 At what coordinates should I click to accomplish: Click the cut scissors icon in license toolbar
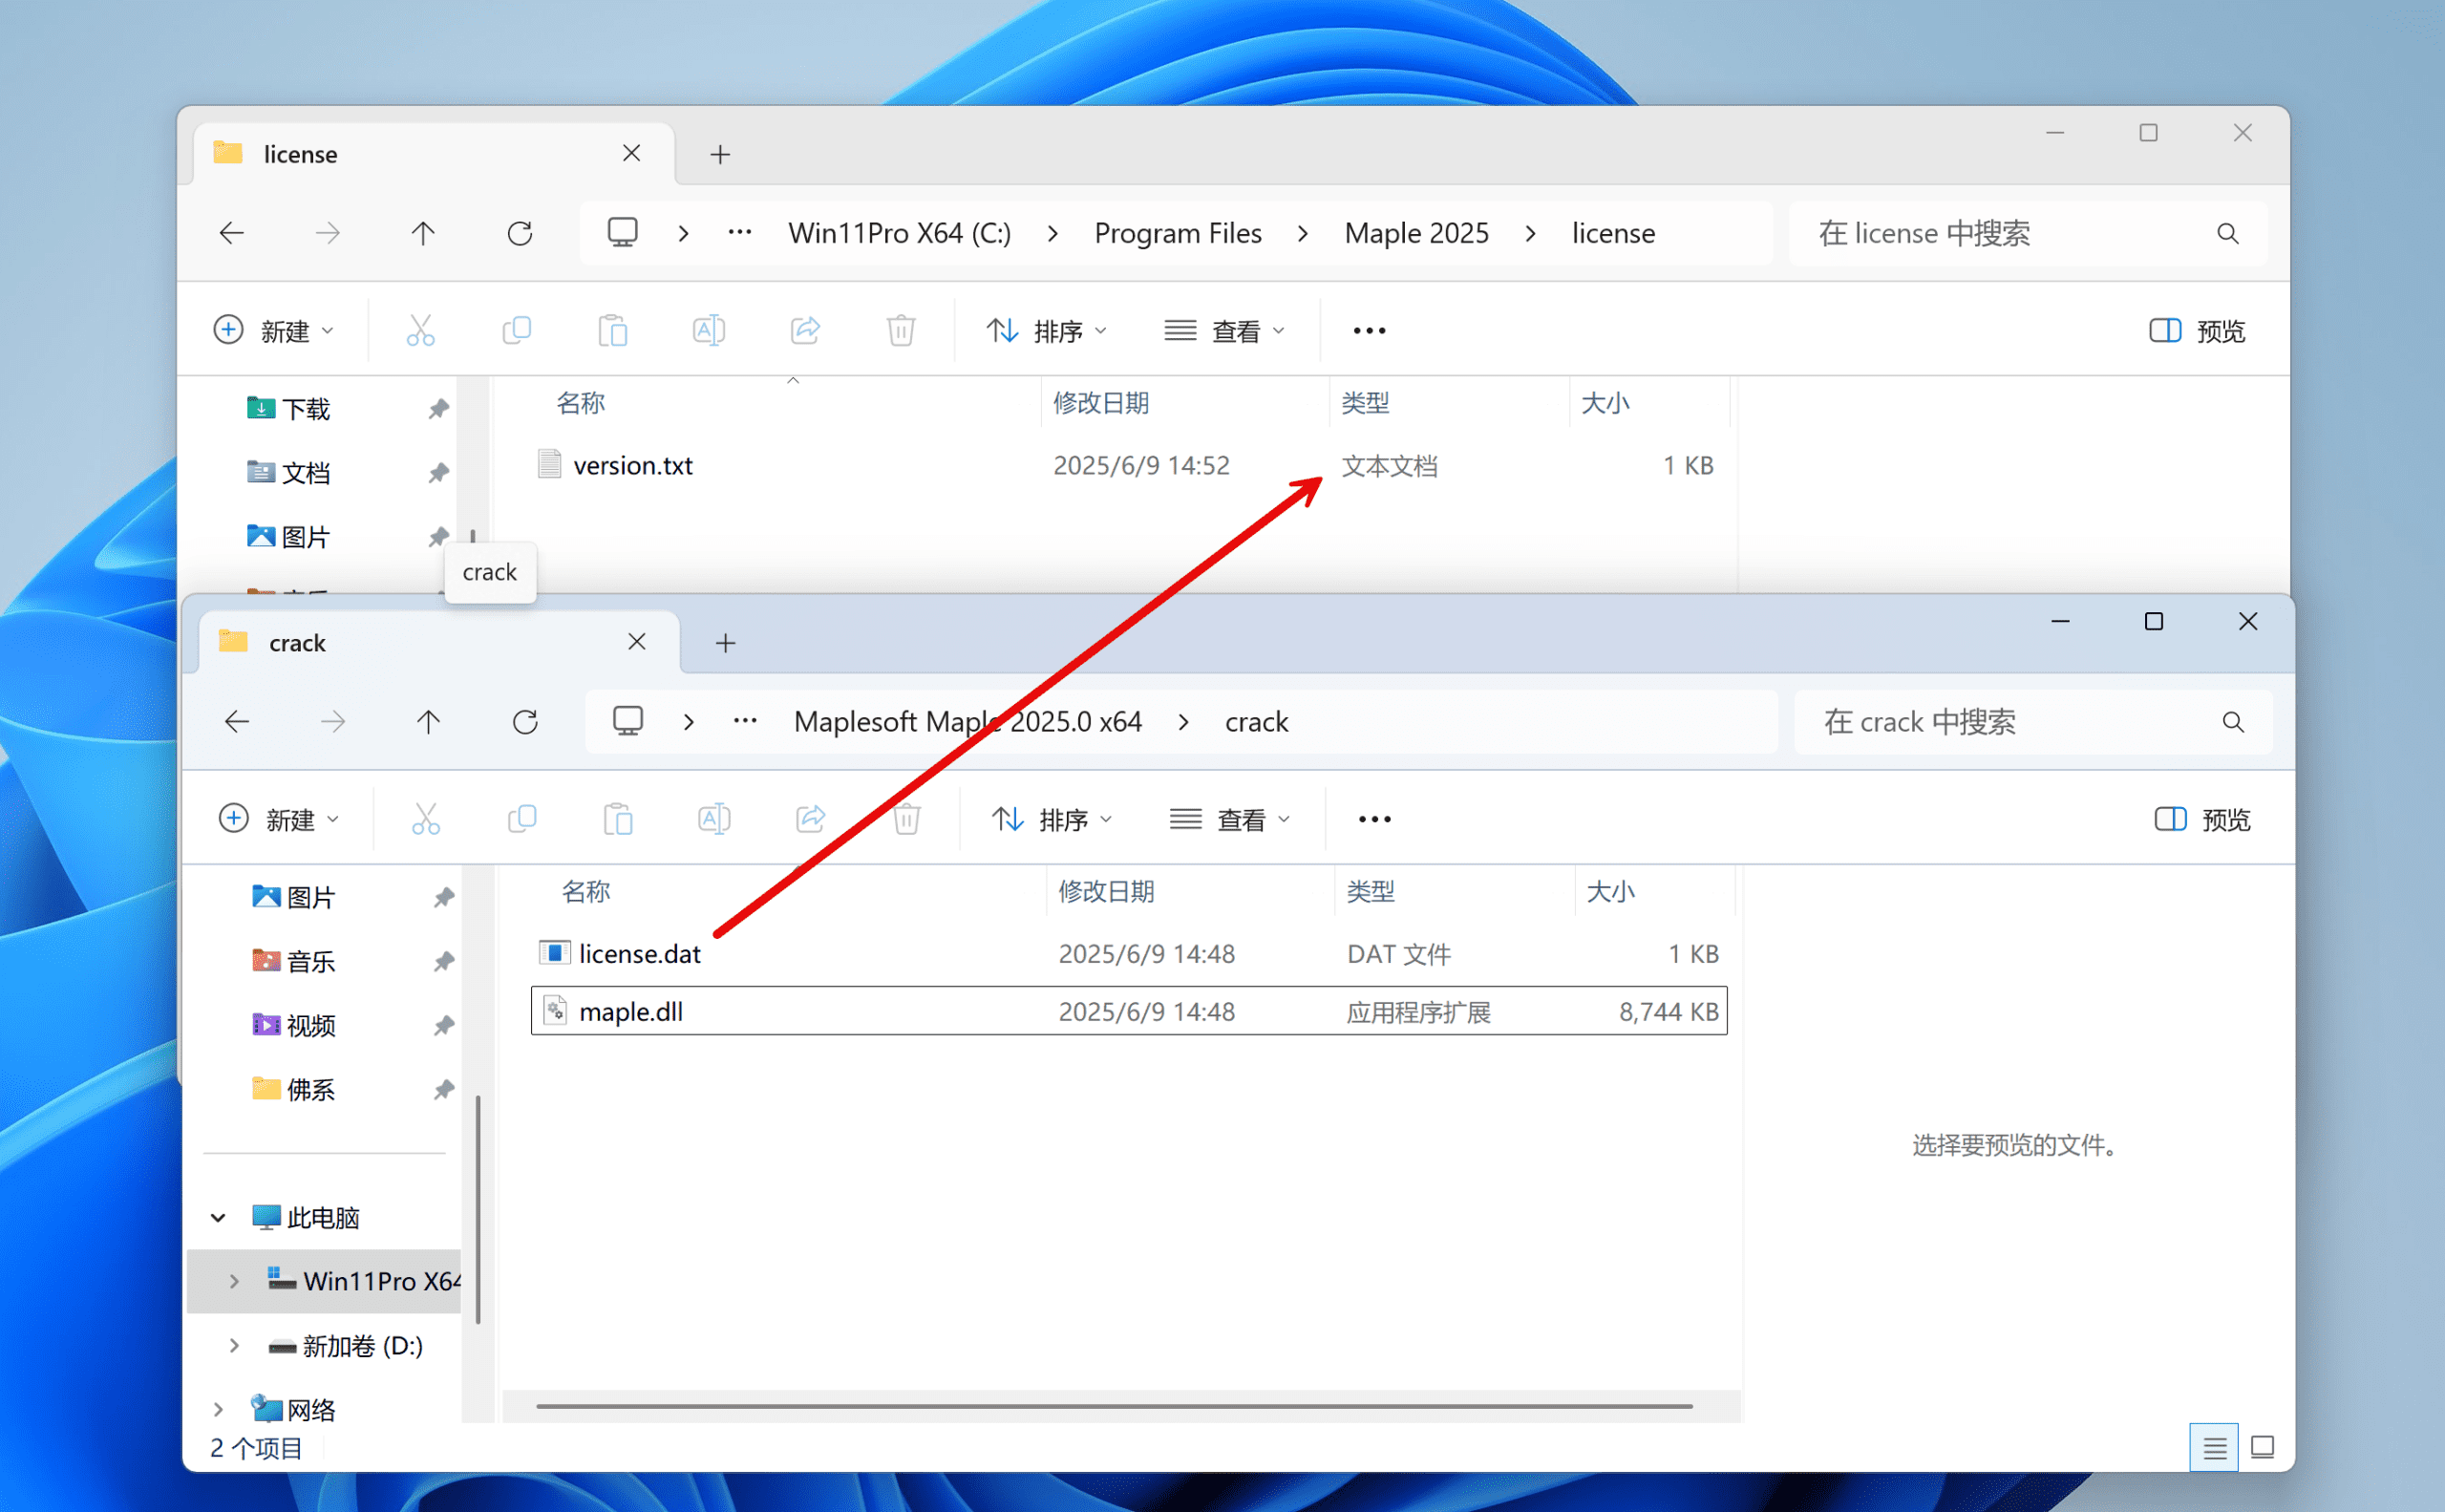click(420, 330)
